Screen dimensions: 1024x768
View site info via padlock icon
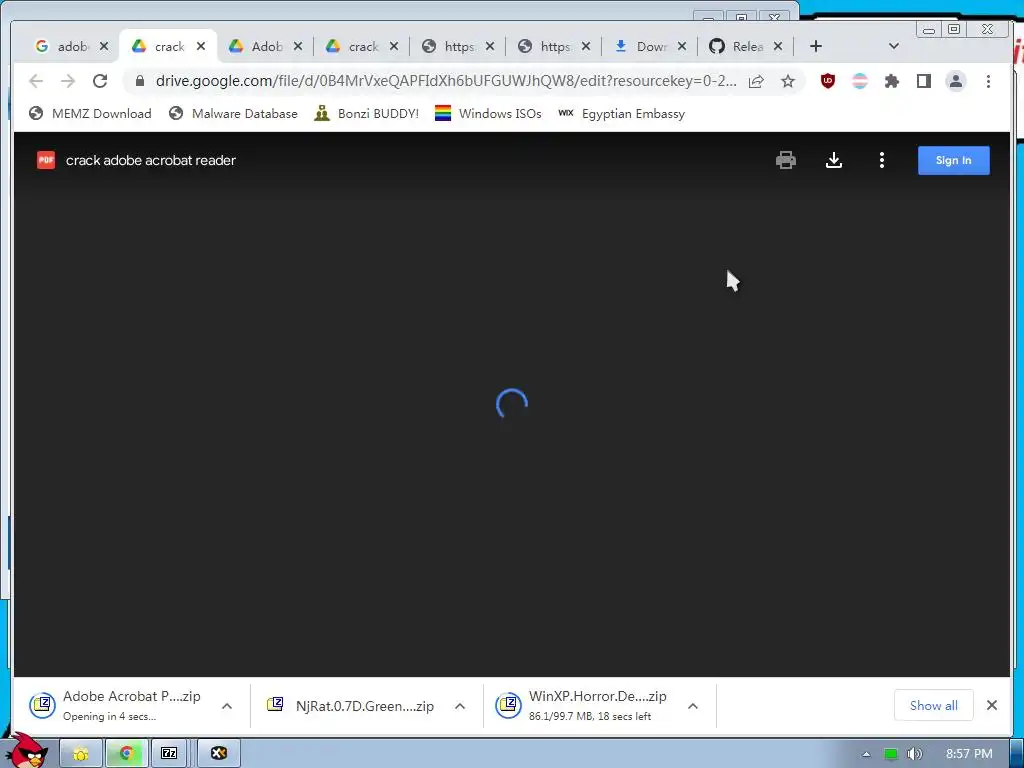click(x=139, y=81)
